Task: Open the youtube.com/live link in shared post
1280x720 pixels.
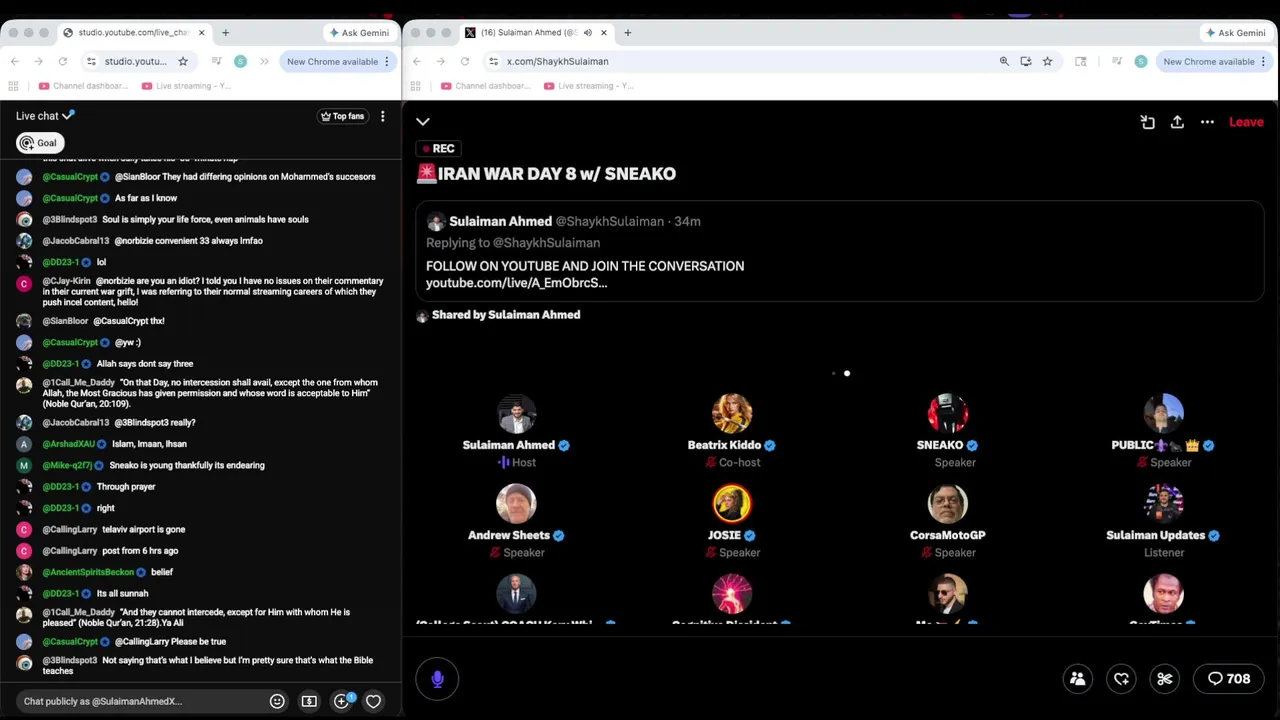Action: 516,283
